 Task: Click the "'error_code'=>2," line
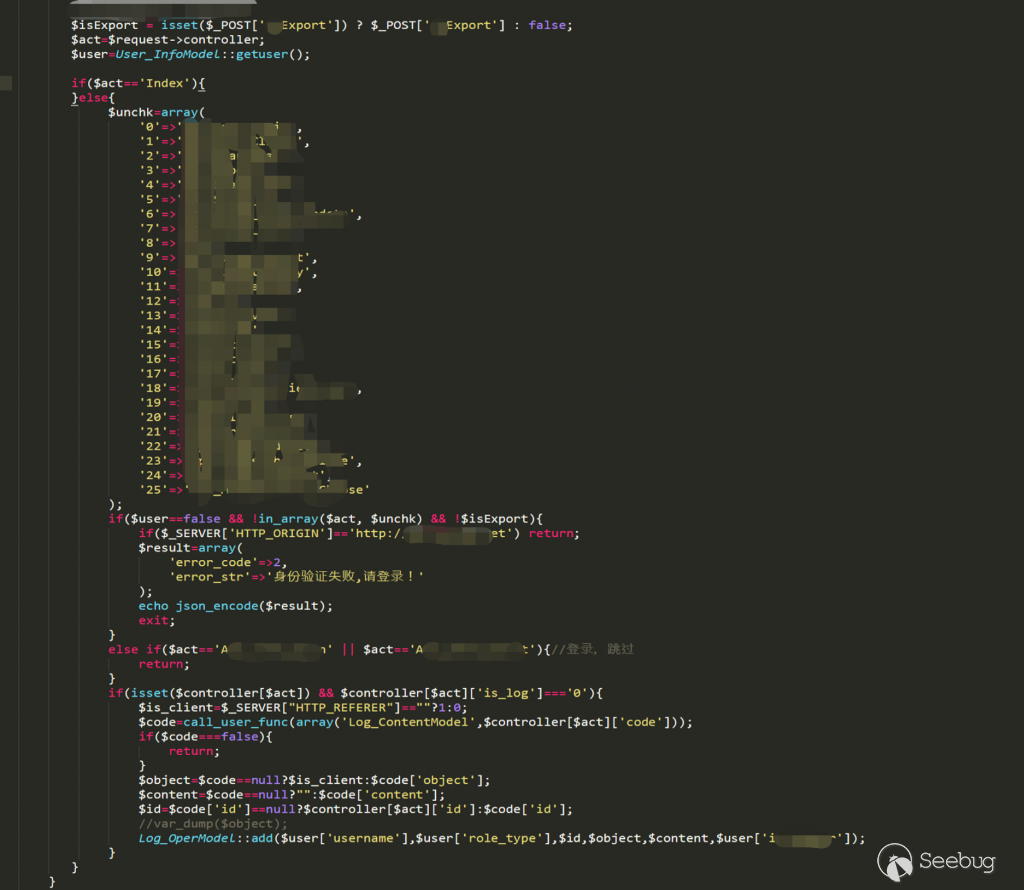click(x=228, y=562)
